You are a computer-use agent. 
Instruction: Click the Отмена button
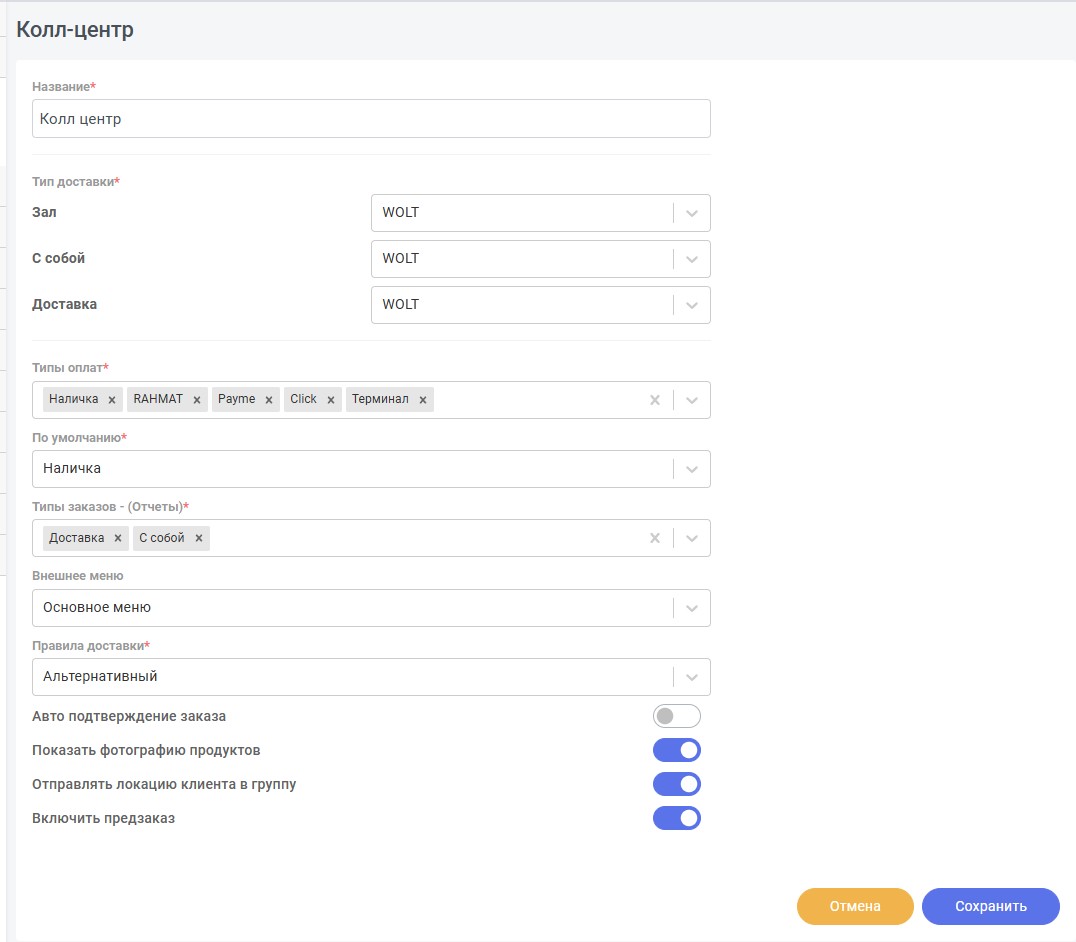point(855,906)
